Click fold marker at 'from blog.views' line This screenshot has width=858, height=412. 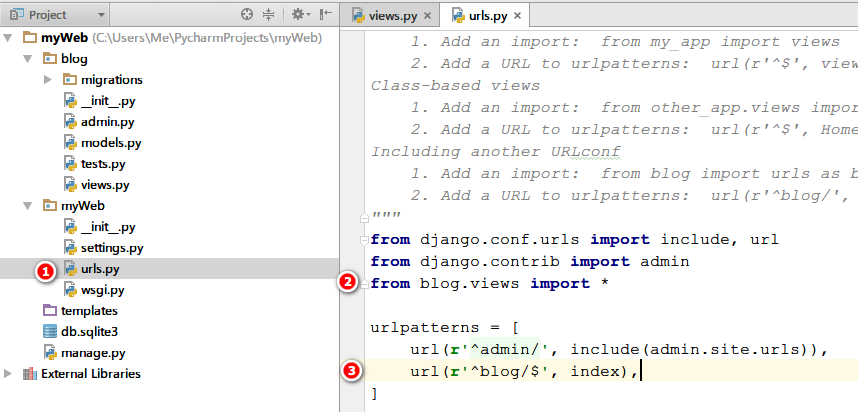click(x=364, y=284)
